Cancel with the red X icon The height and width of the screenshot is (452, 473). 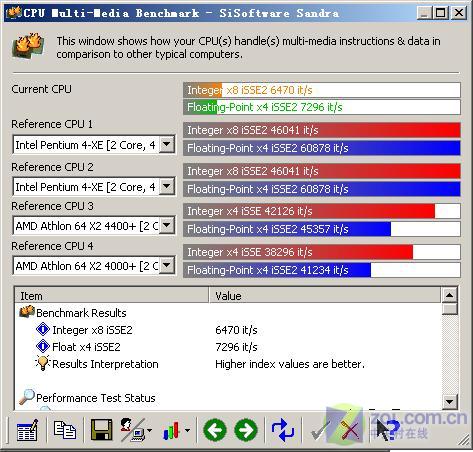(349, 430)
